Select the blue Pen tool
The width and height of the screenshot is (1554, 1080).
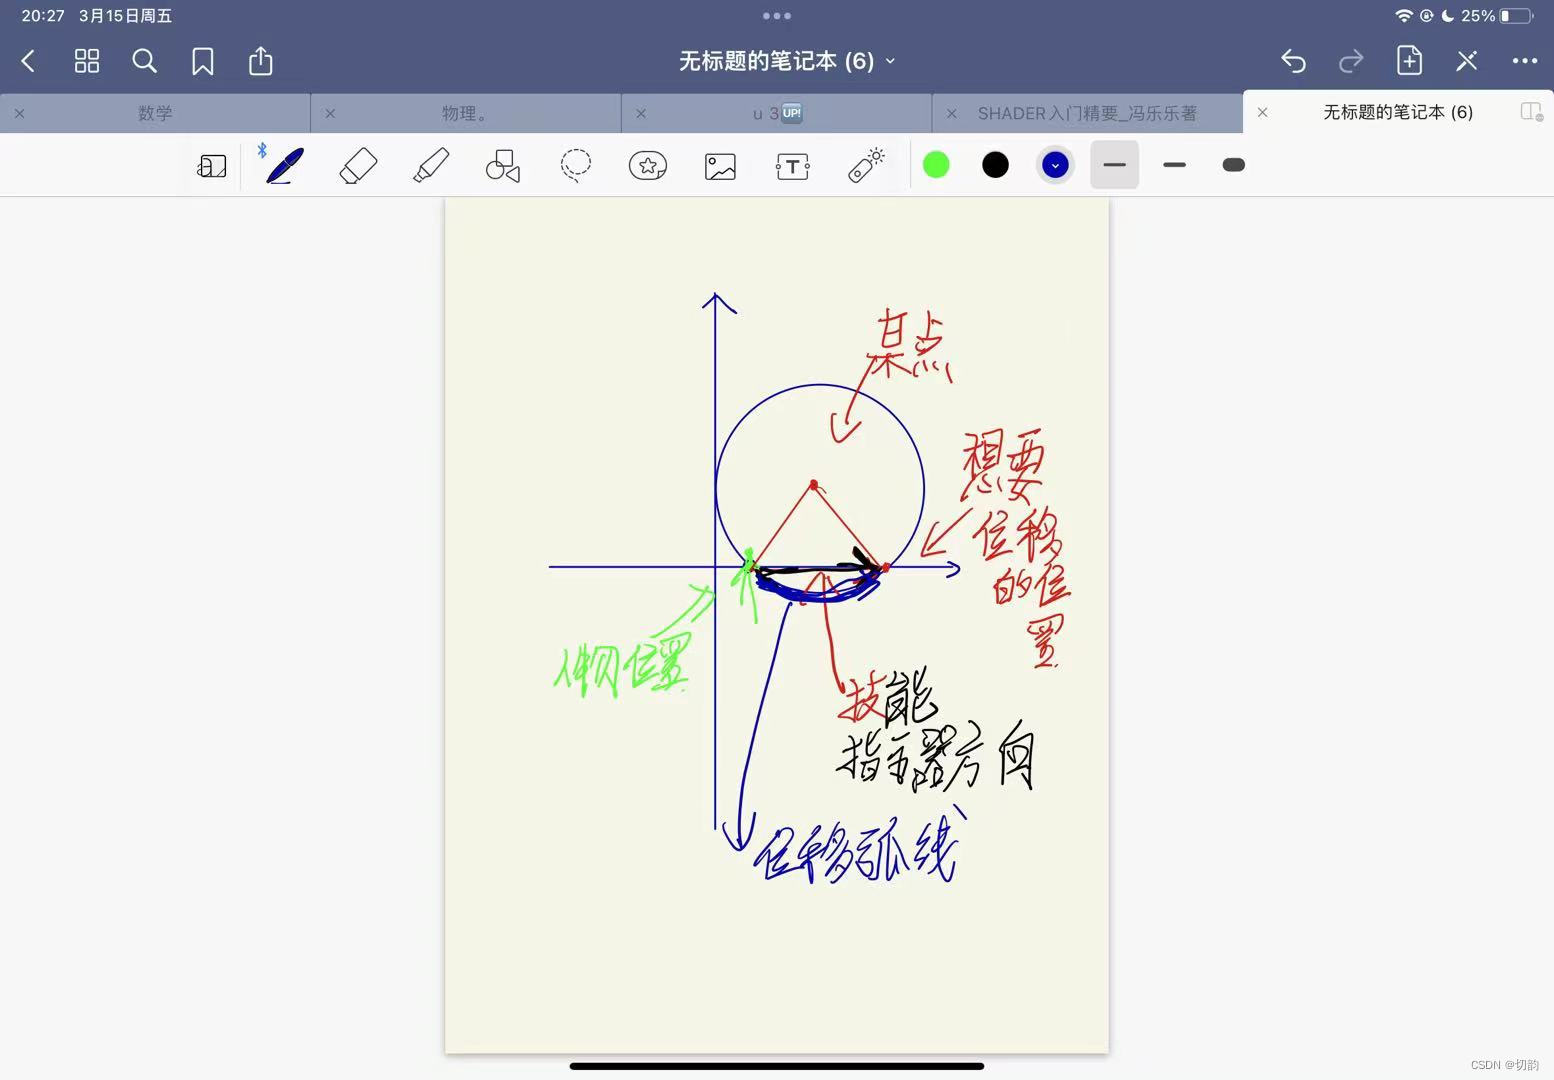click(x=285, y=165)
